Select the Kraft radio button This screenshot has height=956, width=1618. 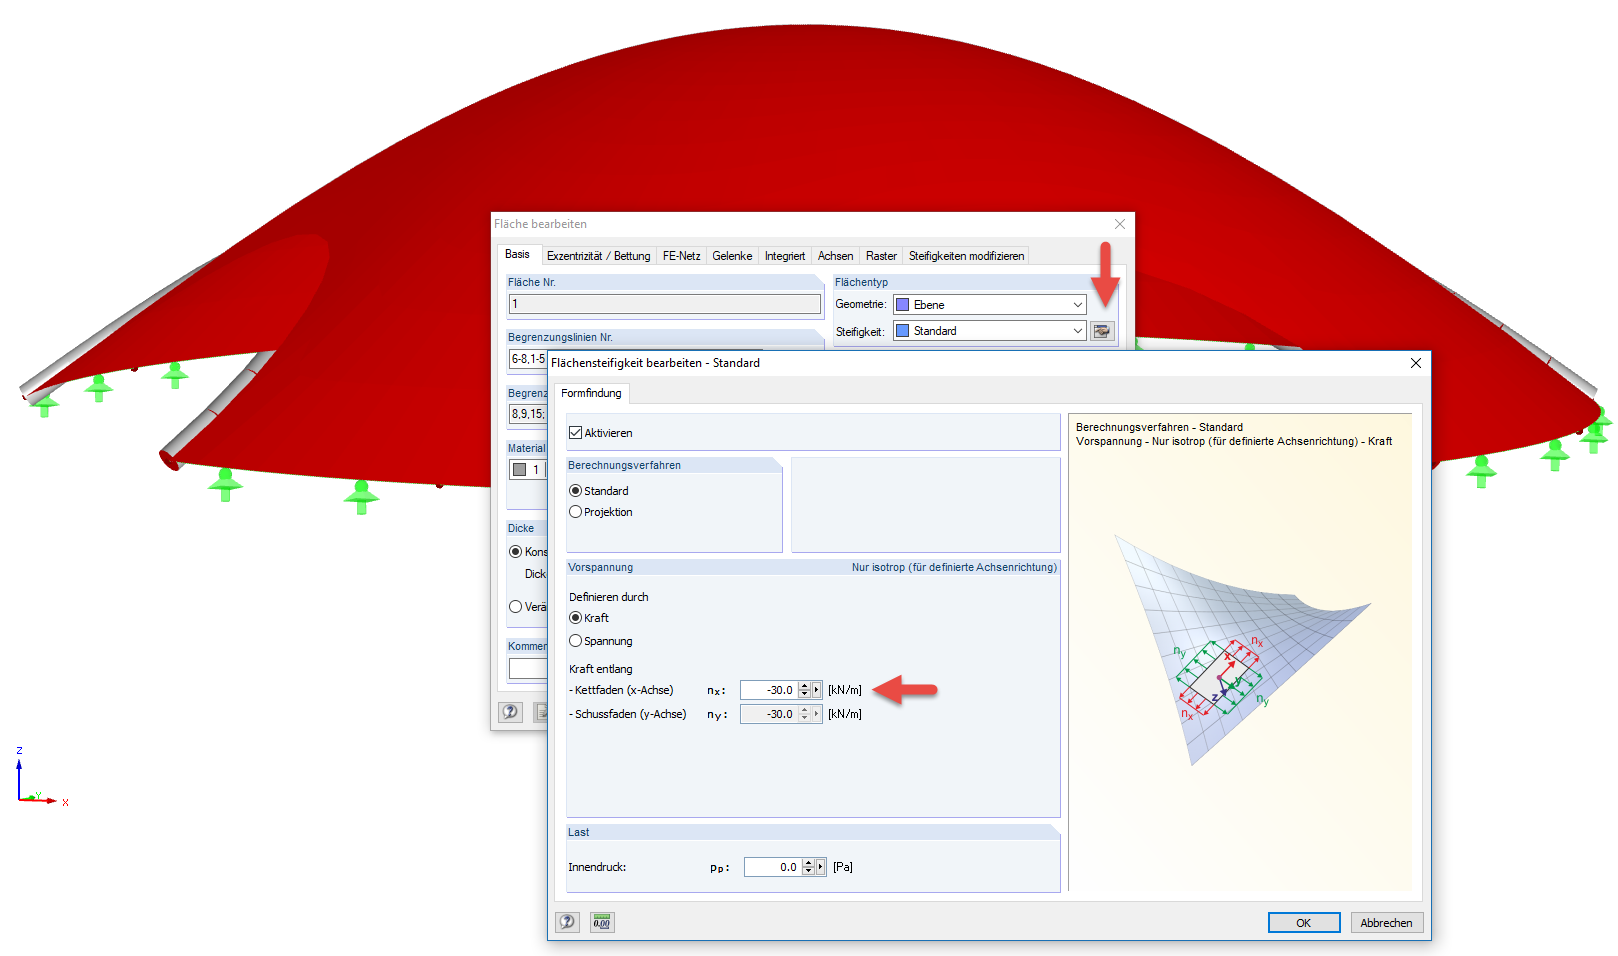[x=575, y=617]
